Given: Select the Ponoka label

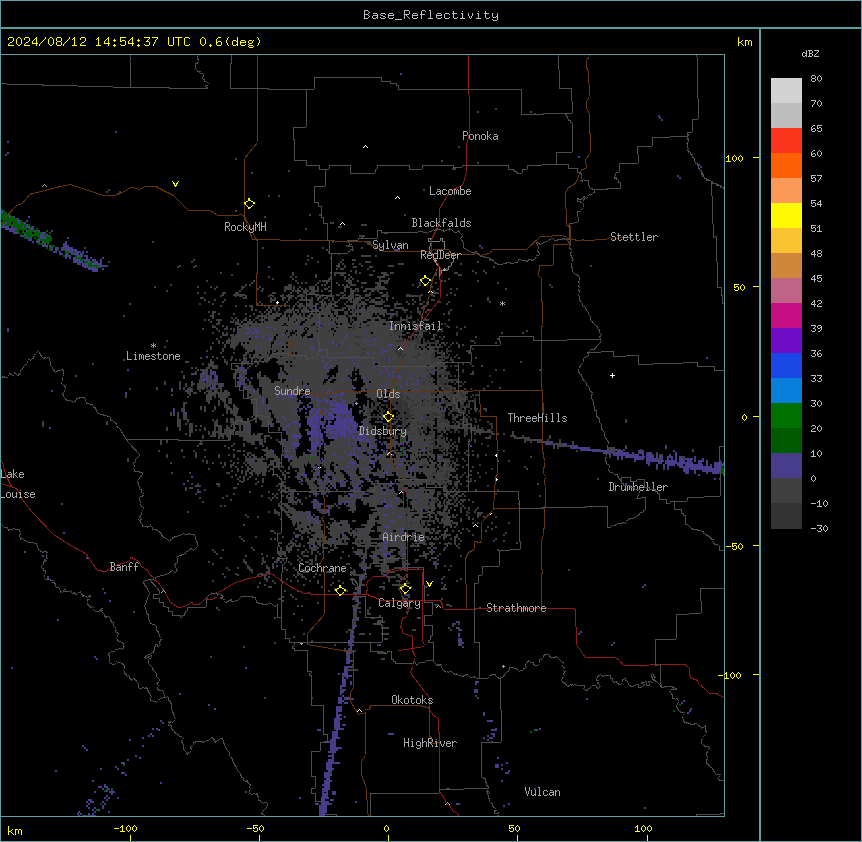Looking at the screenshot, I should point(480,136).
